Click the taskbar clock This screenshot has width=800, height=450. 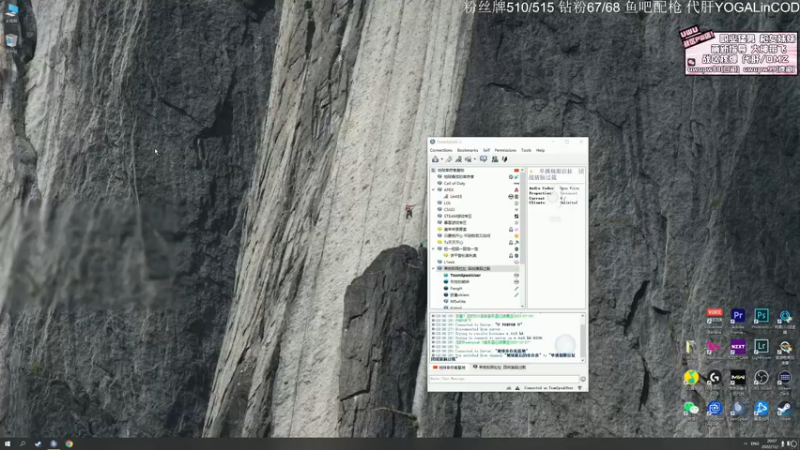pos(772,444)
